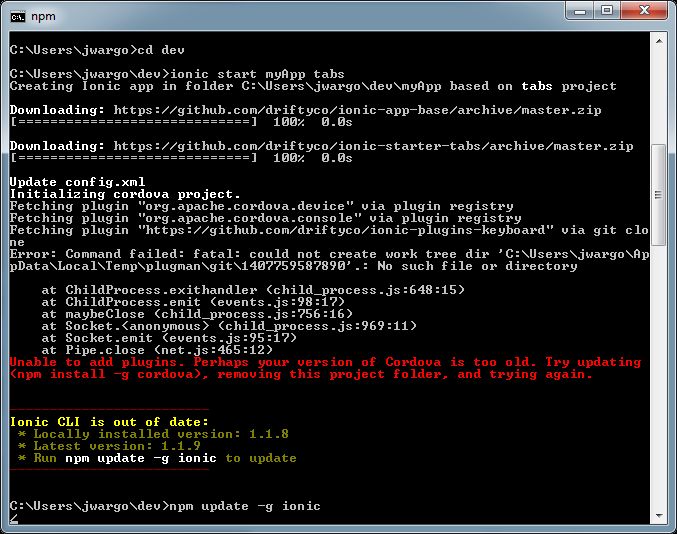This screenshot has width=677, height=534.
Task: Click the ionic-app-base master.zip download URL
Action: [357, 110]
